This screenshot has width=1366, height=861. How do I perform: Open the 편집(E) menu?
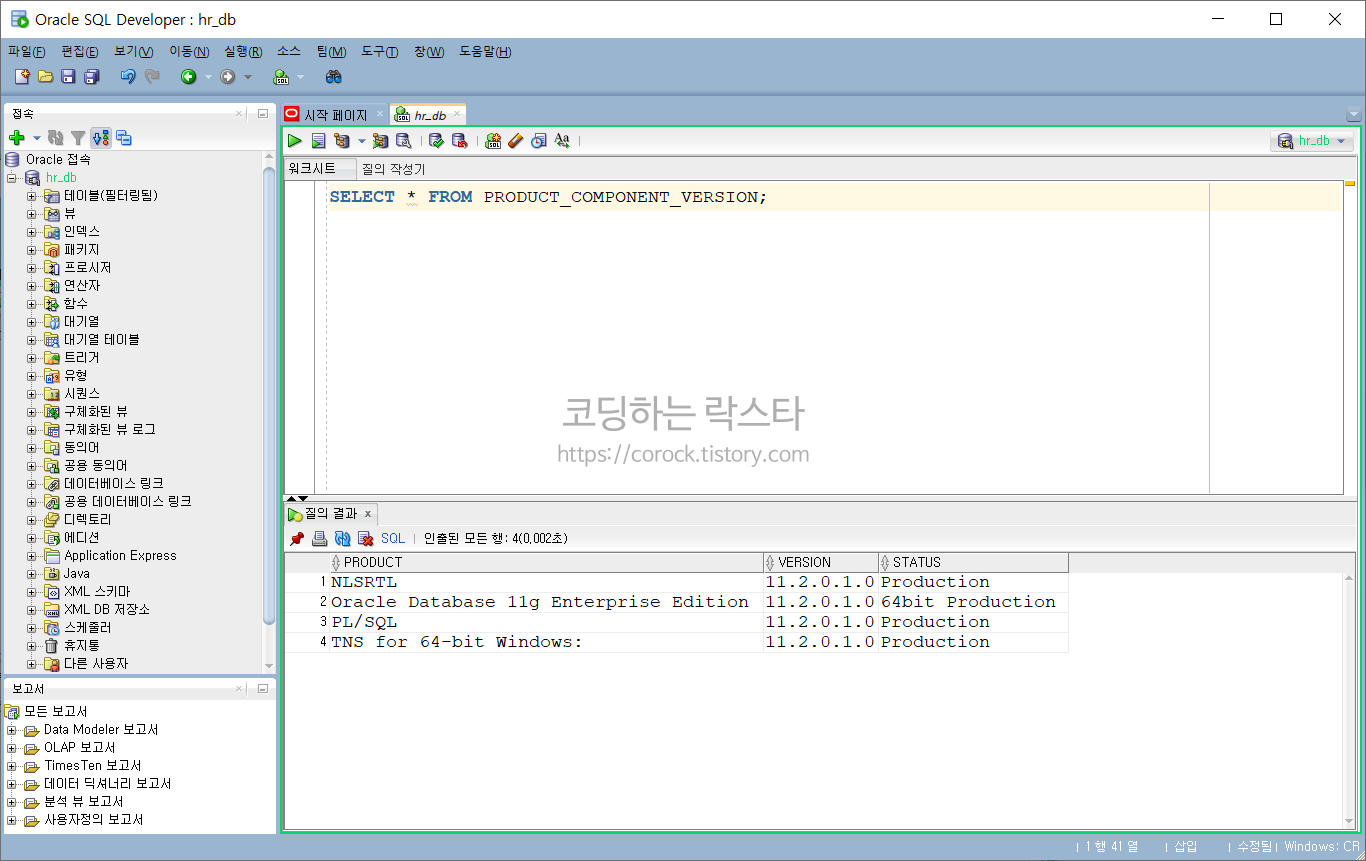[x=80, y=52]
